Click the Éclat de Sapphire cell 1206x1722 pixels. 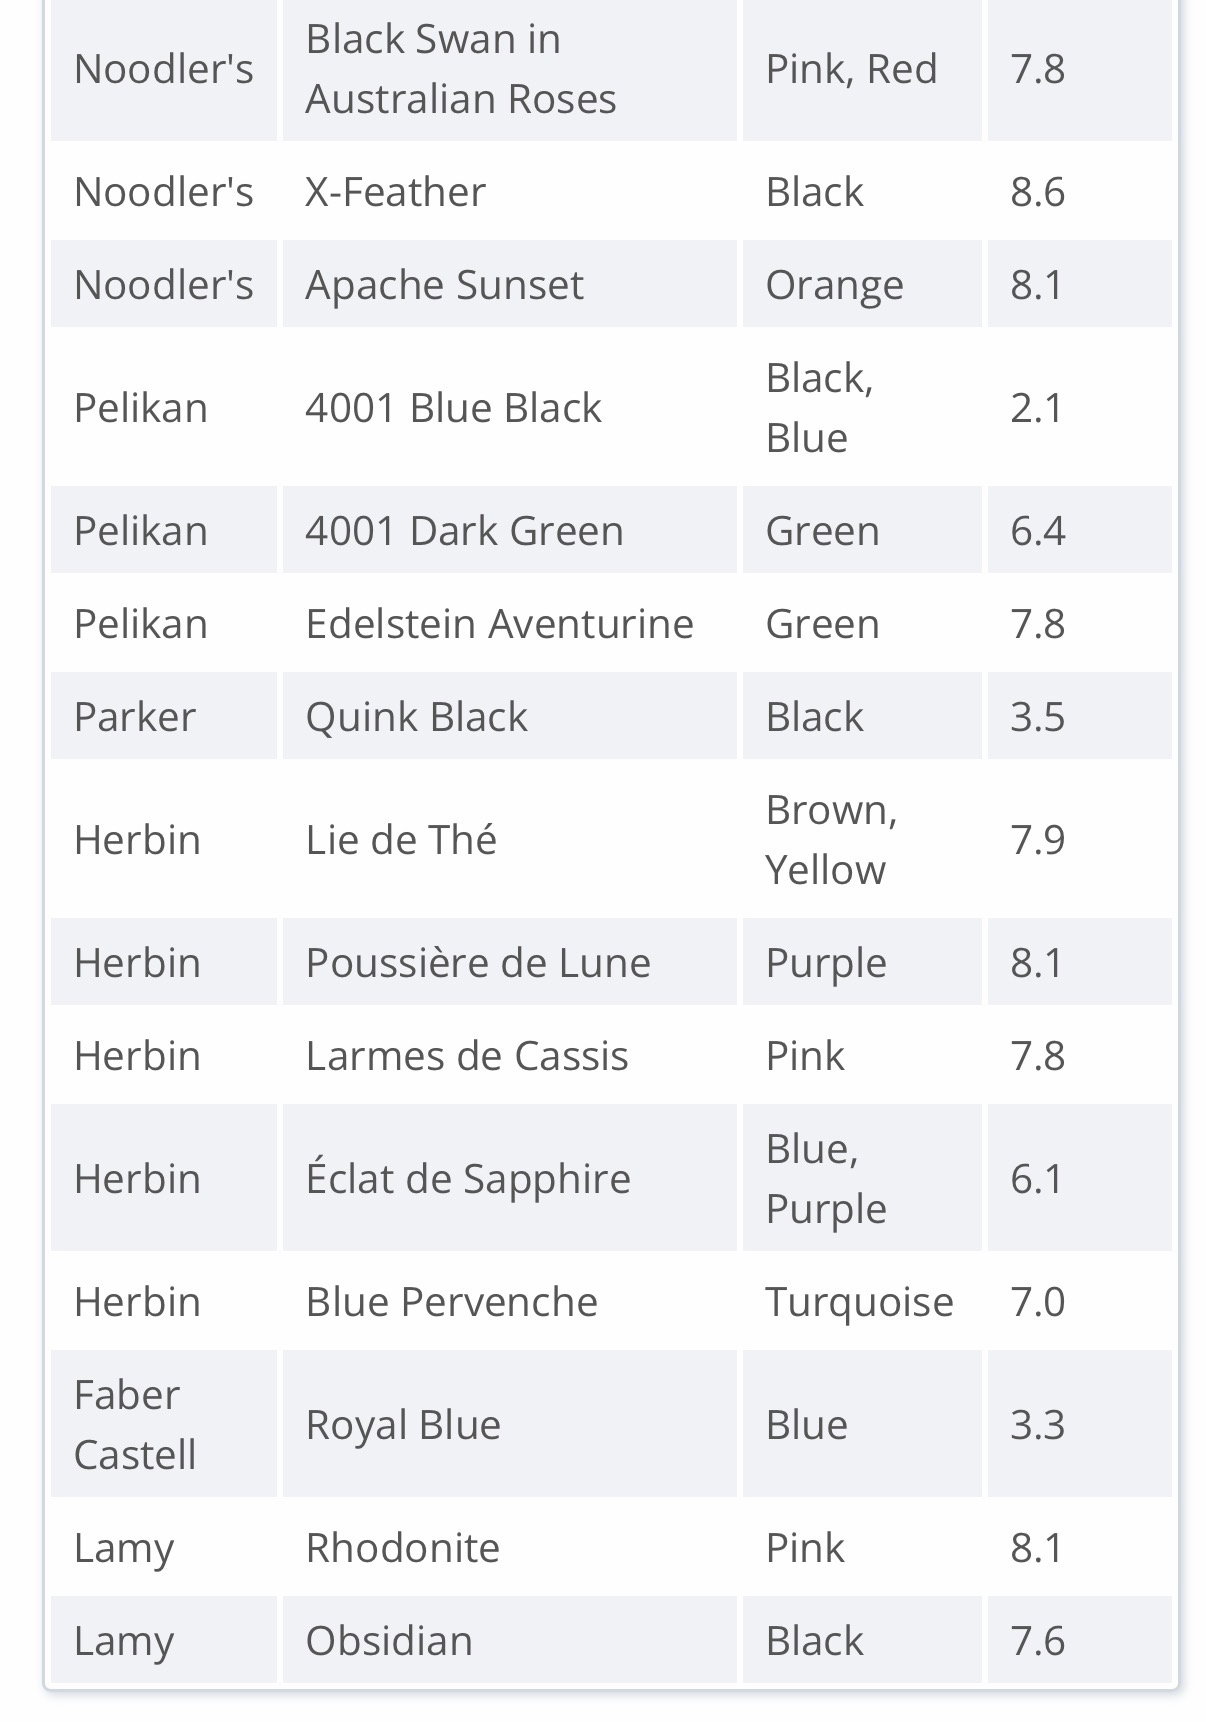pos(509,1178)
